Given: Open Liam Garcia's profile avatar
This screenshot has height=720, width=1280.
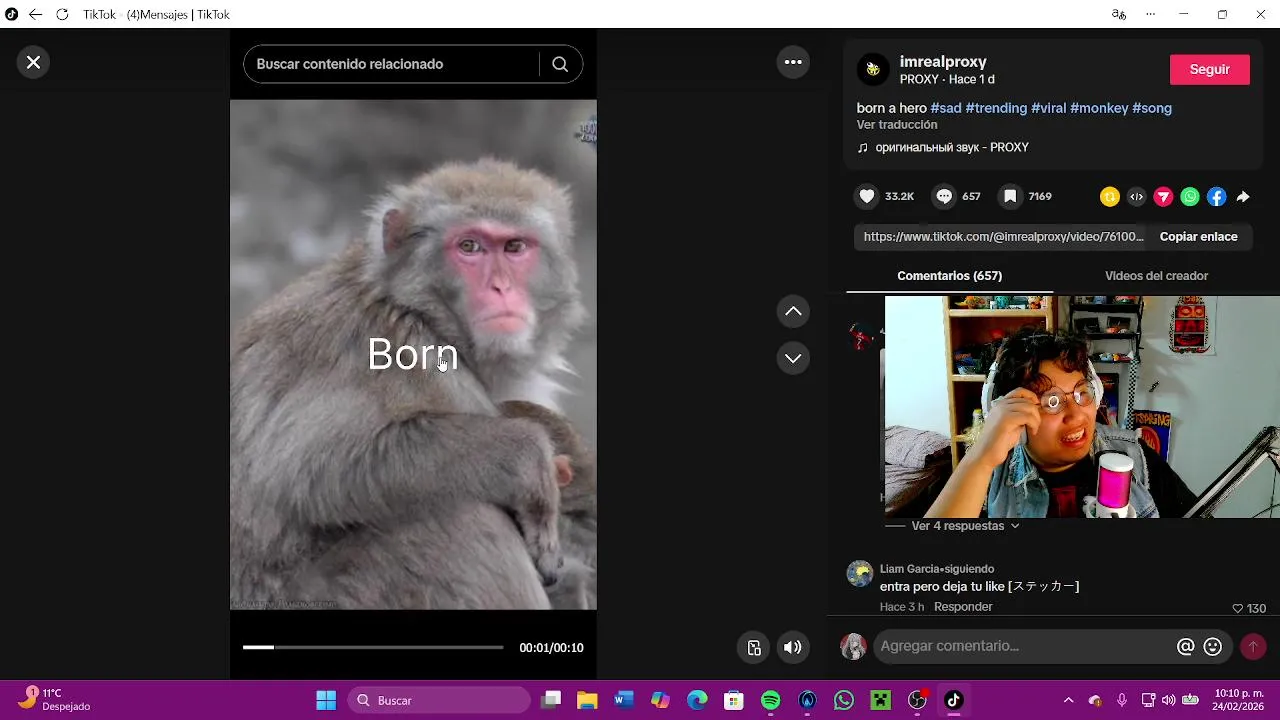Looking at the screenshot, I should point(860,574).
